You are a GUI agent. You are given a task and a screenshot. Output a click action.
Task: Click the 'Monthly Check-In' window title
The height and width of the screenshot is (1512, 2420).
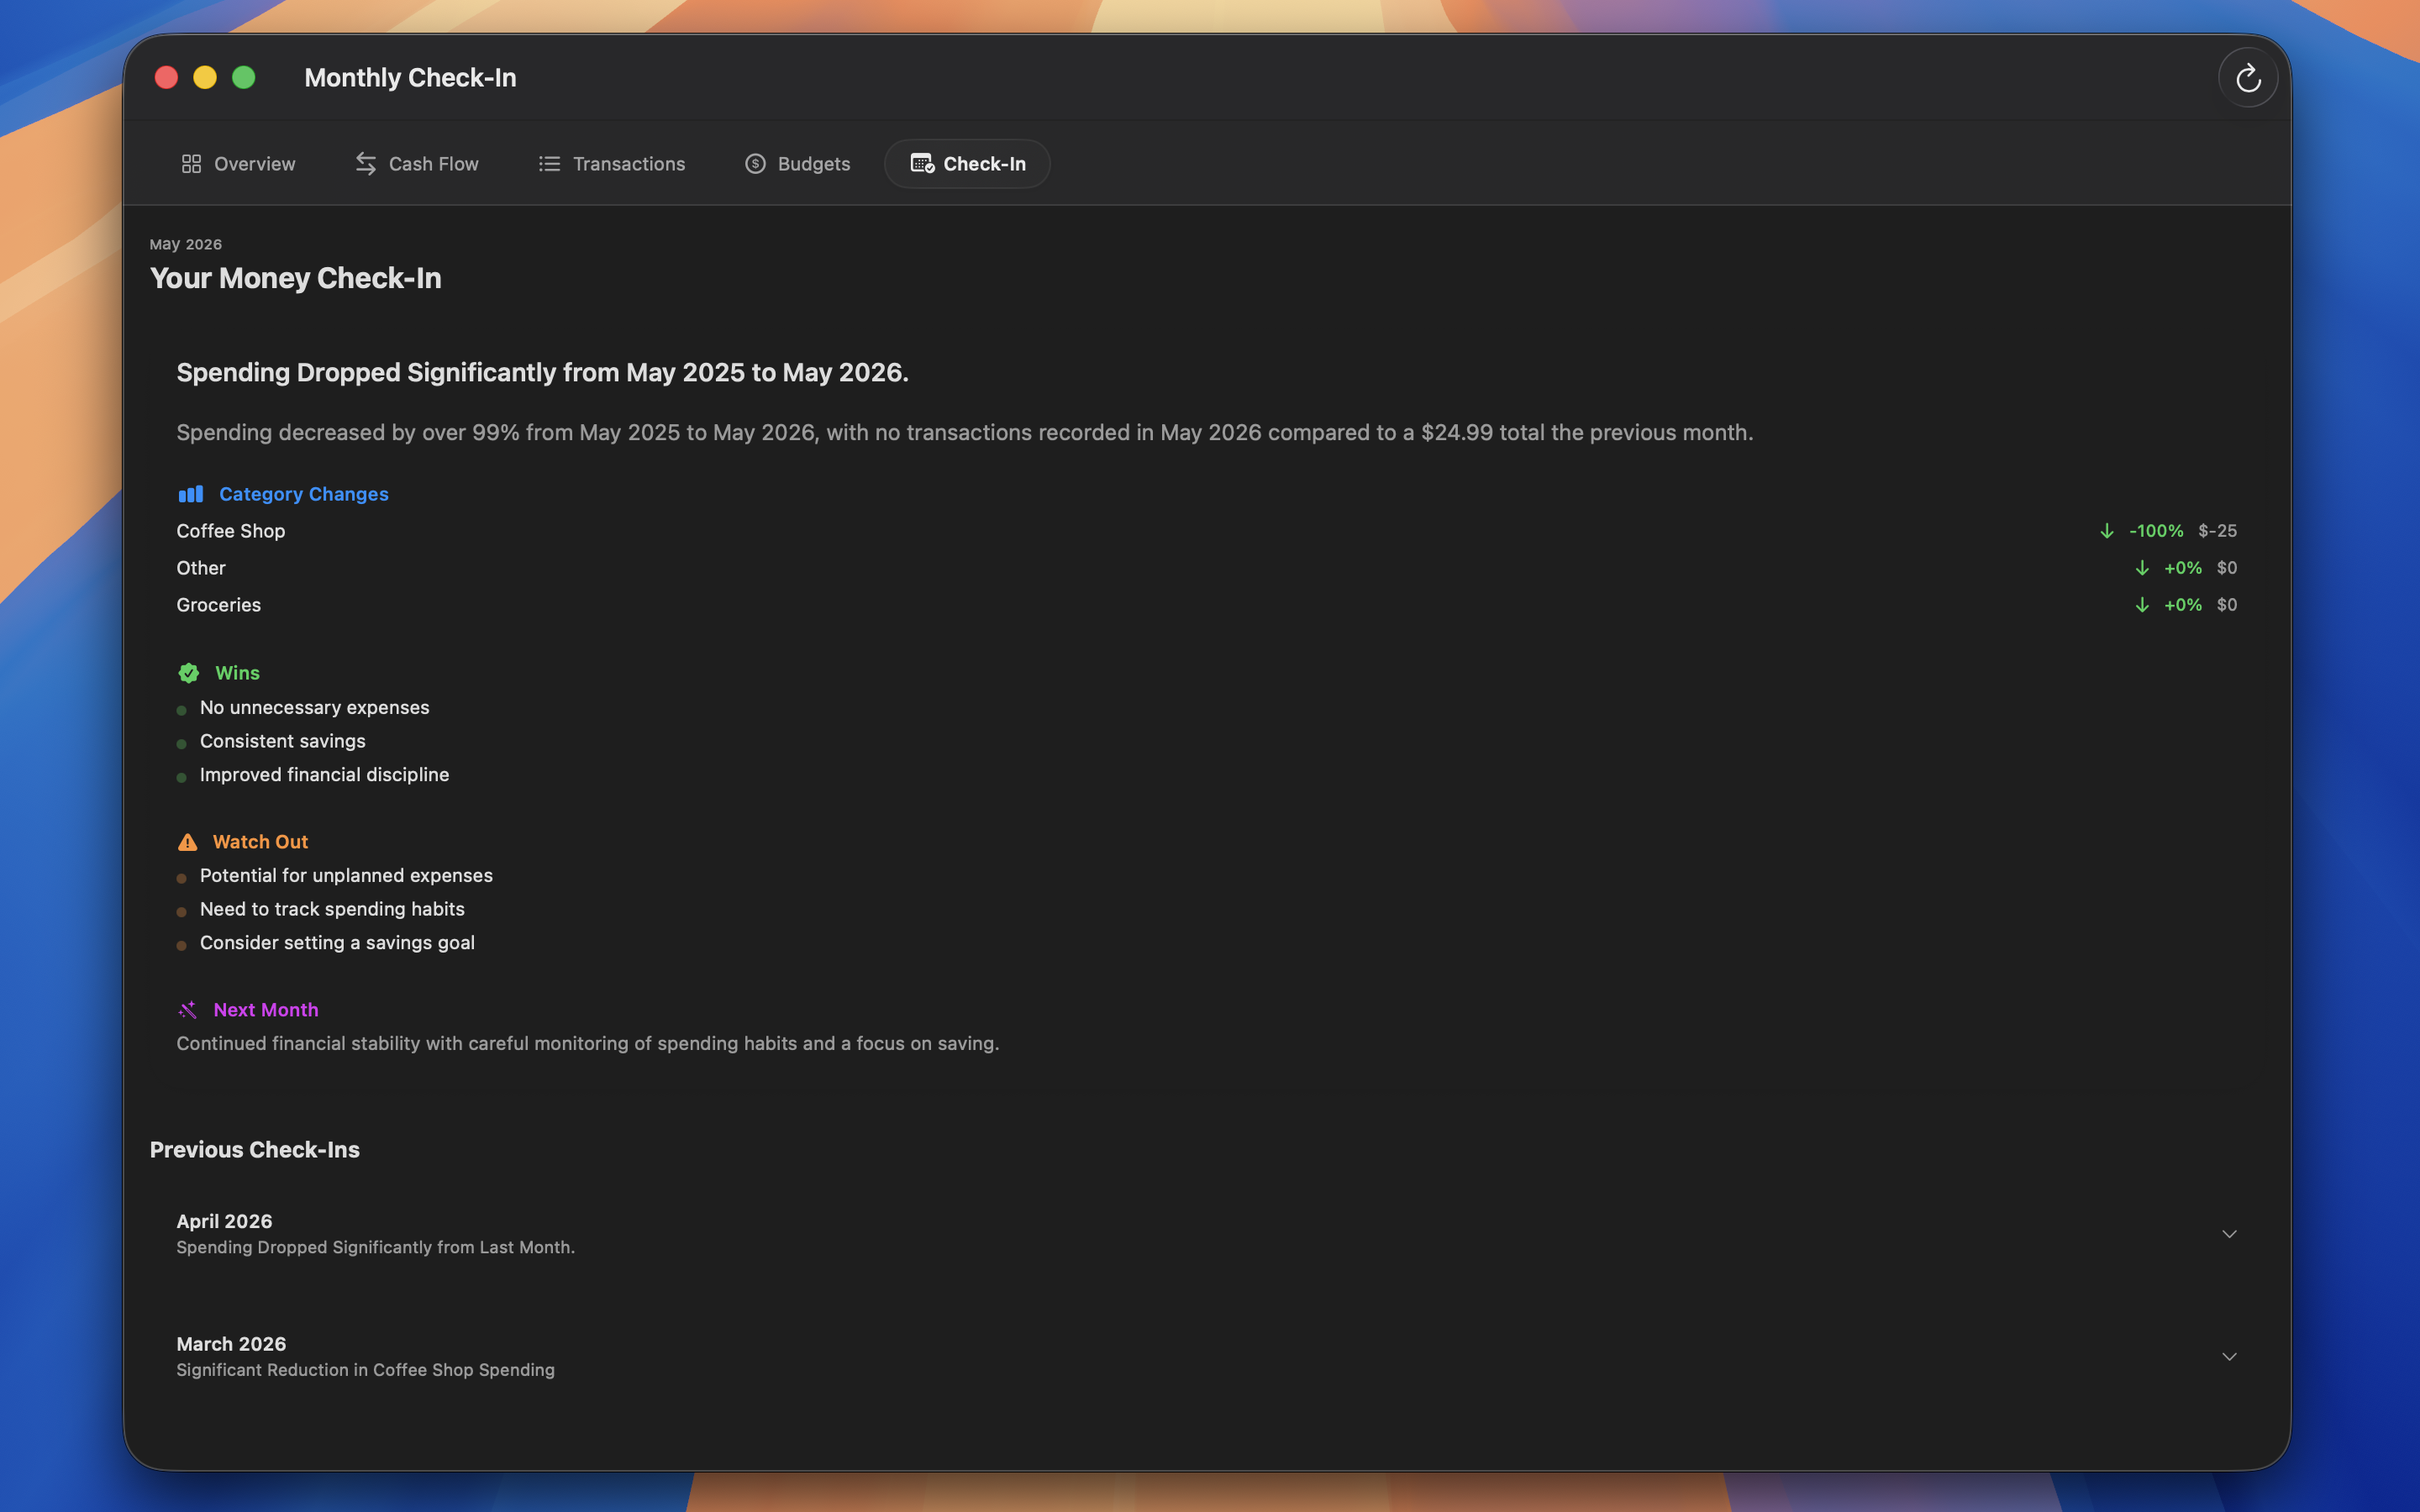click(x=411, y=78)
